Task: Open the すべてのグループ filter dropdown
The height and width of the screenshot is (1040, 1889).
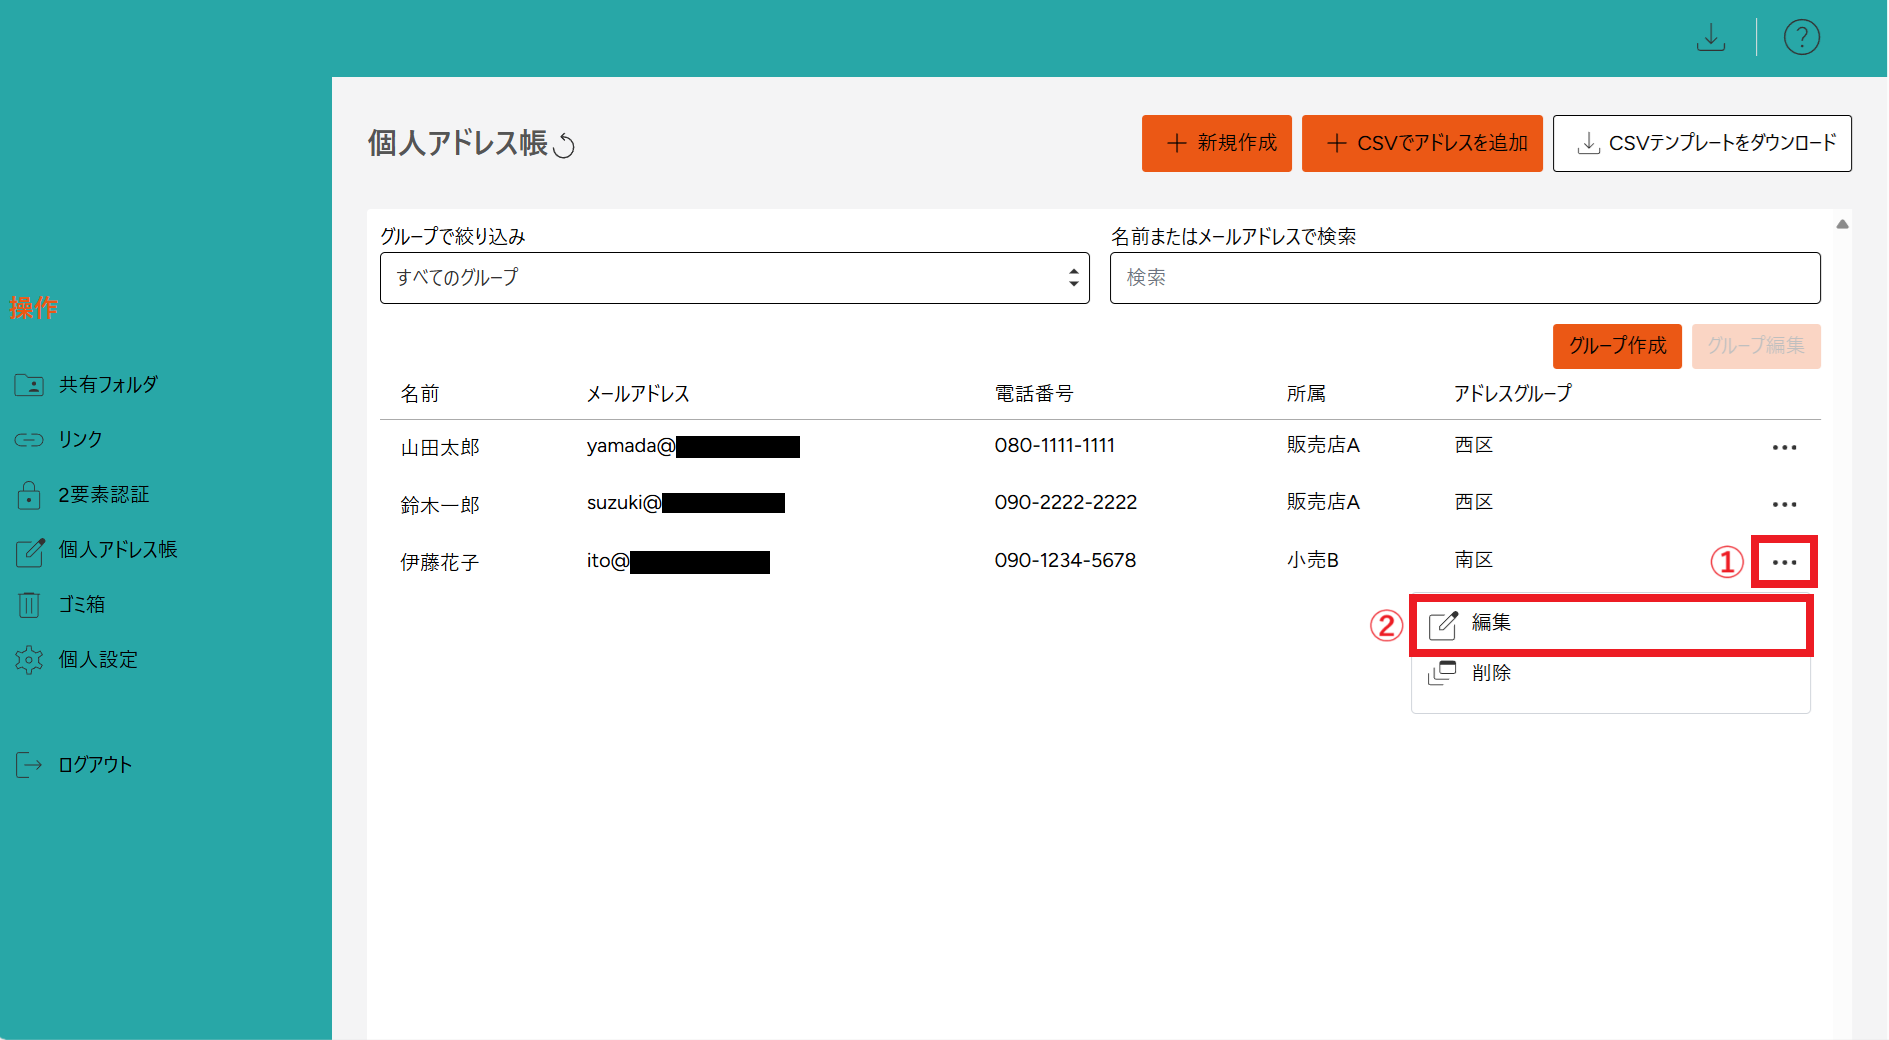Action: click(735, 278)
